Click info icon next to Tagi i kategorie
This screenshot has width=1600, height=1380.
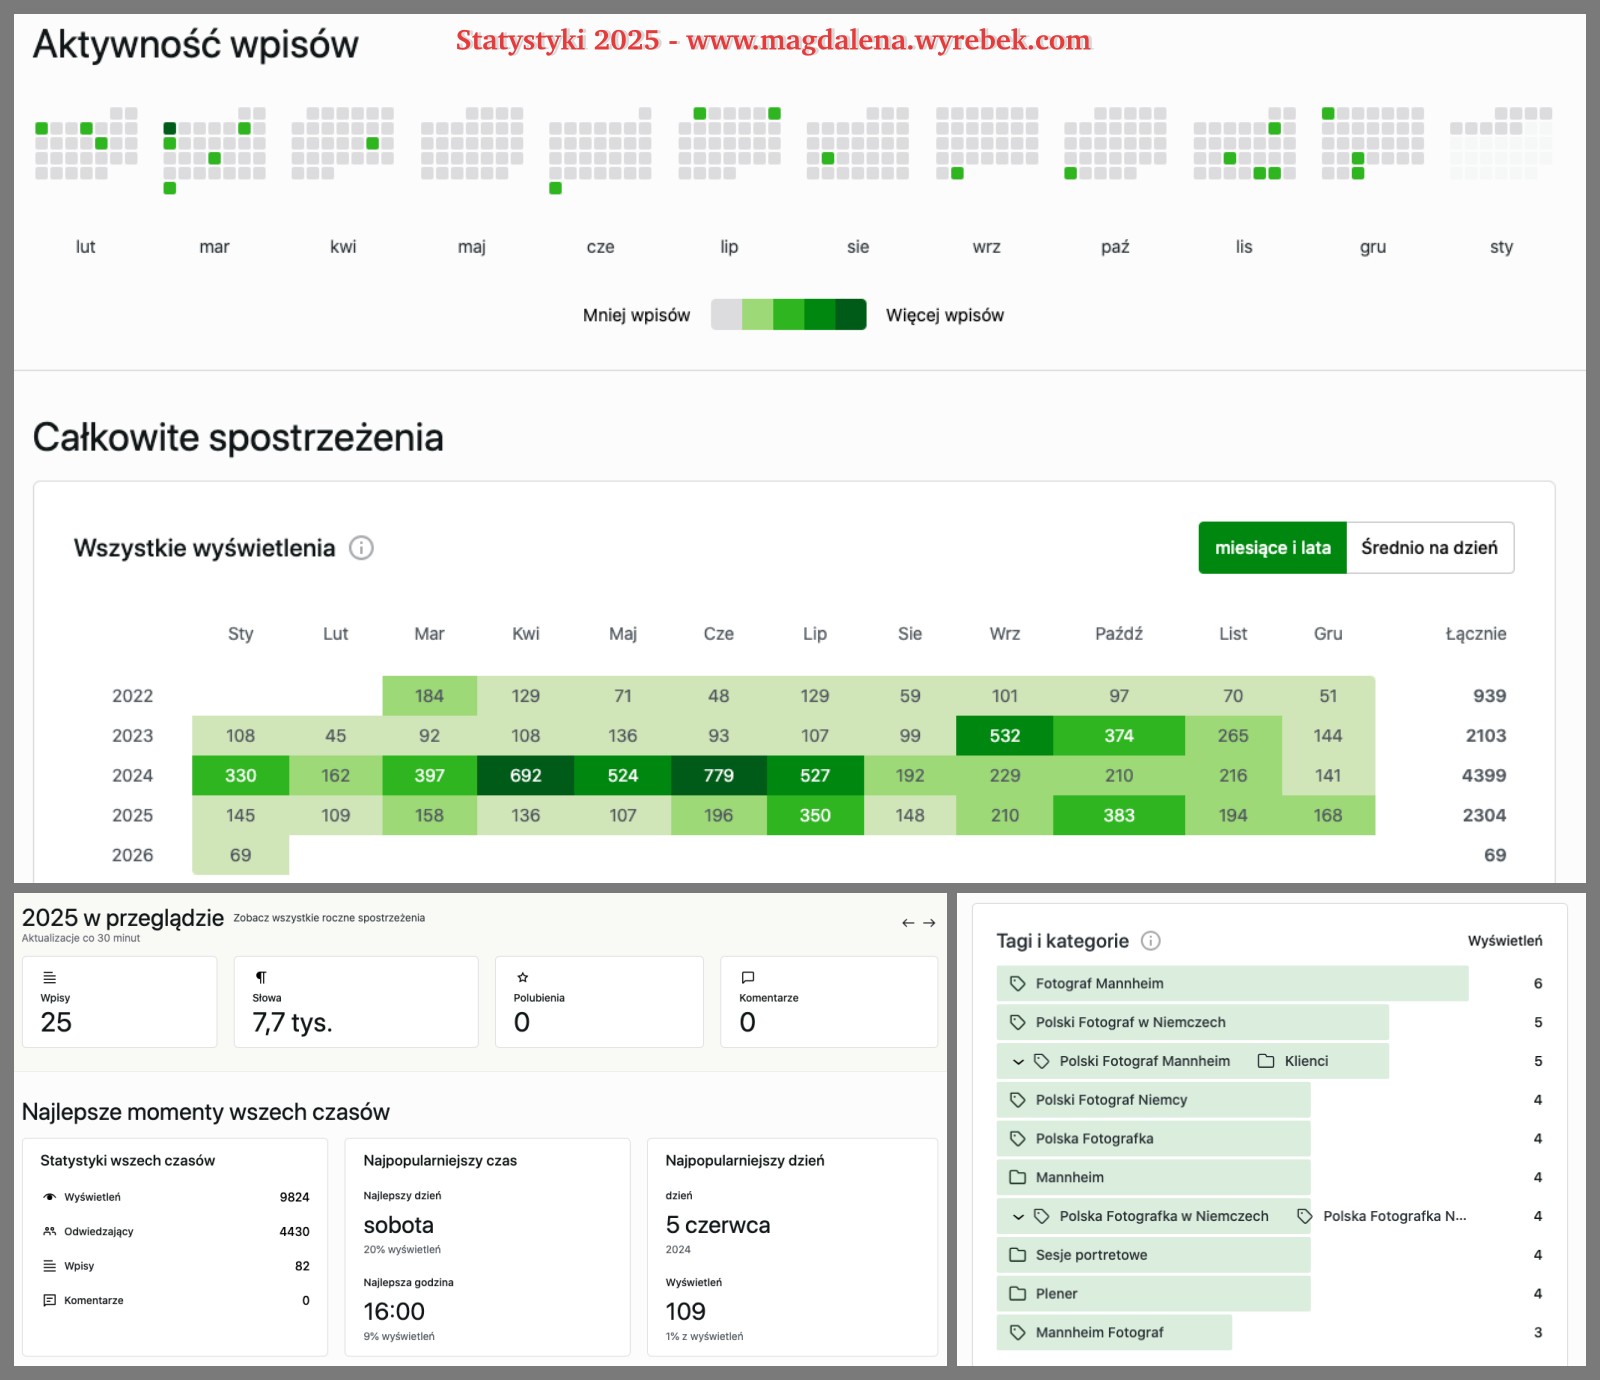tap(1151, 941)
